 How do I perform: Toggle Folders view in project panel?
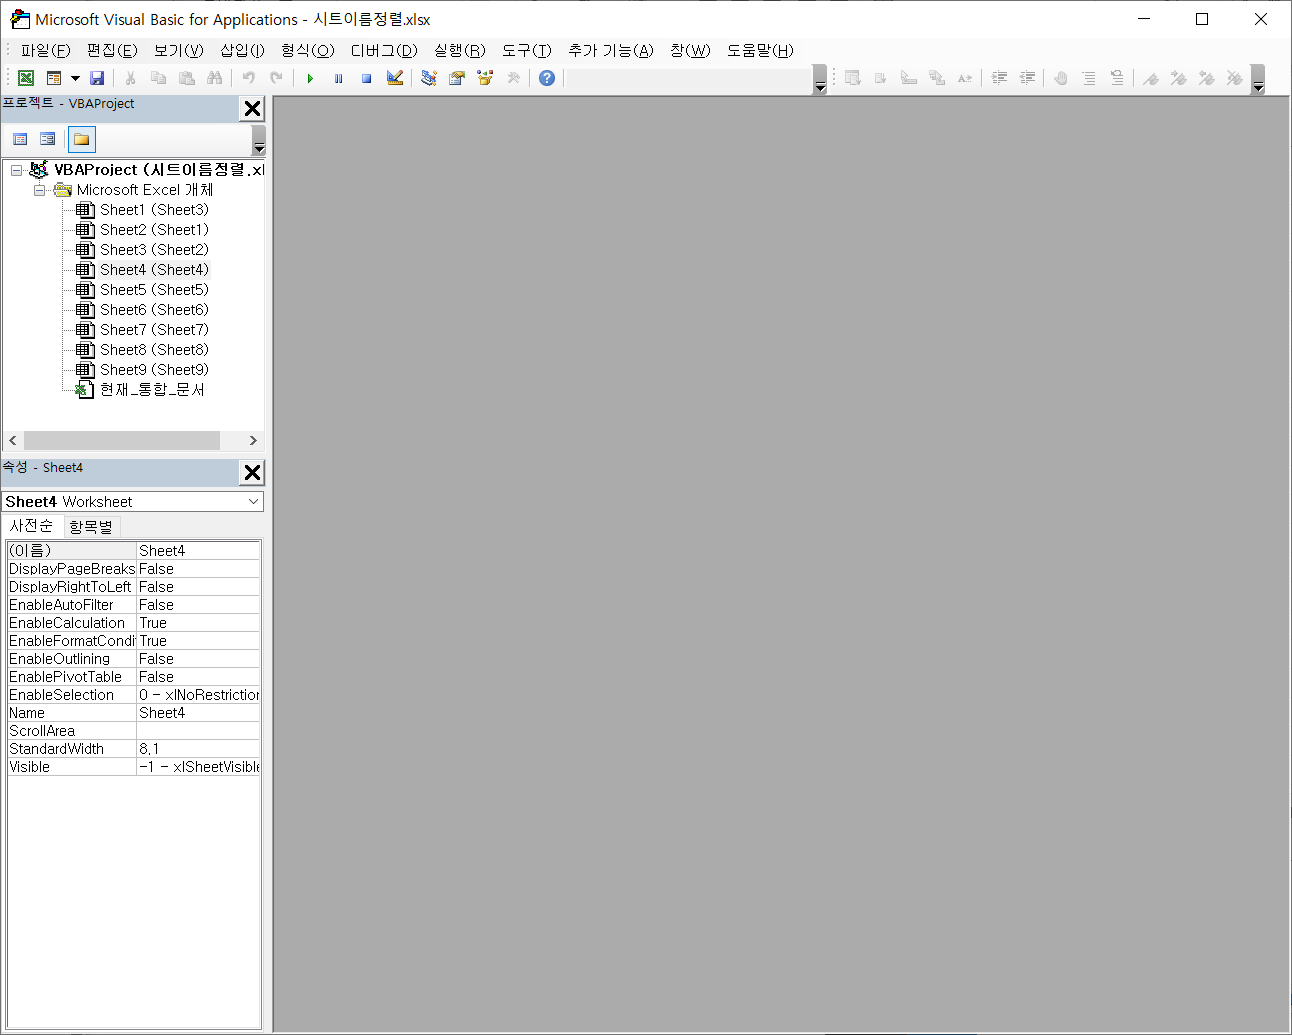pos(81,139)
